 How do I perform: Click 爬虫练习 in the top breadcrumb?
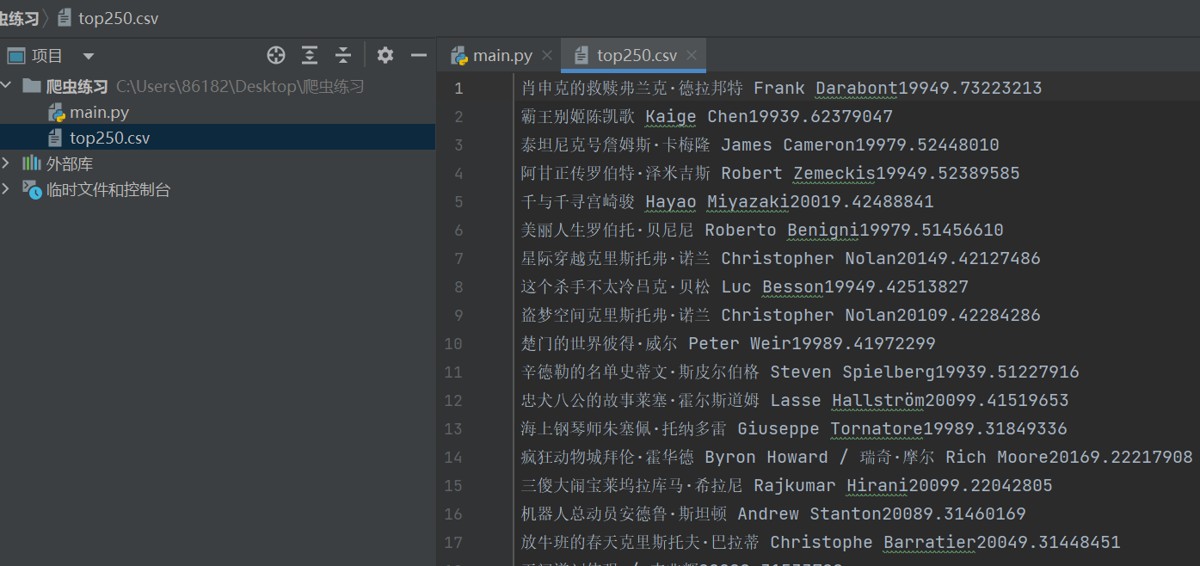pyautogui.click(x=18, y=18)
